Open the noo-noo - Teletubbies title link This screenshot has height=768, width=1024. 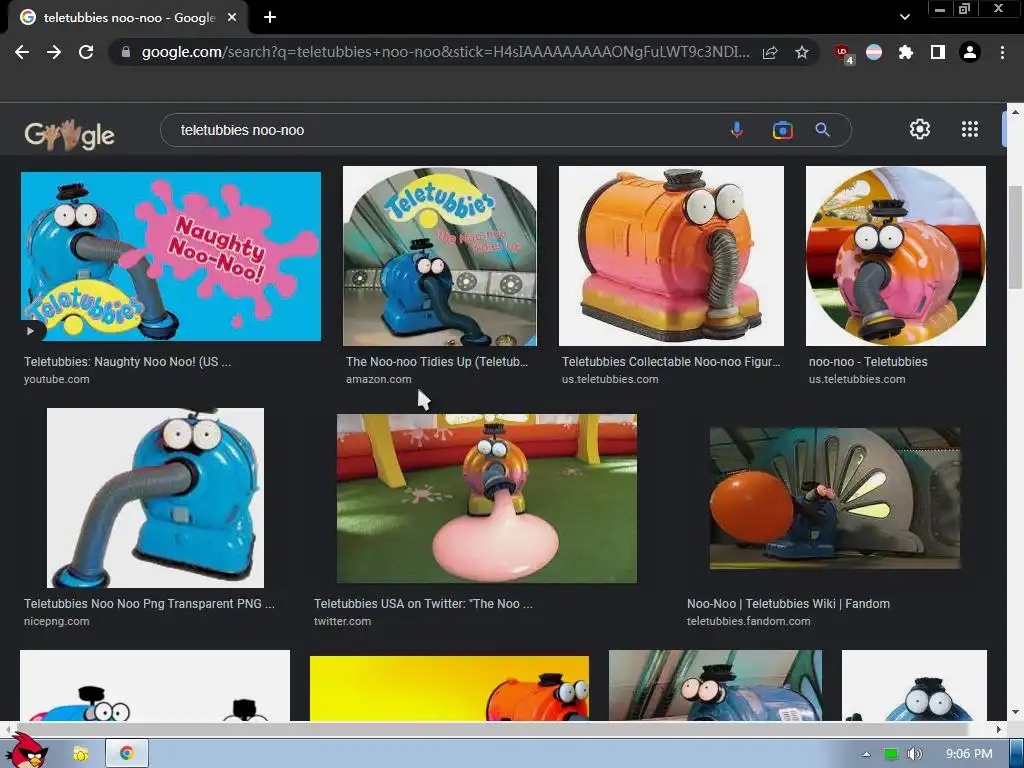point(868,361)
